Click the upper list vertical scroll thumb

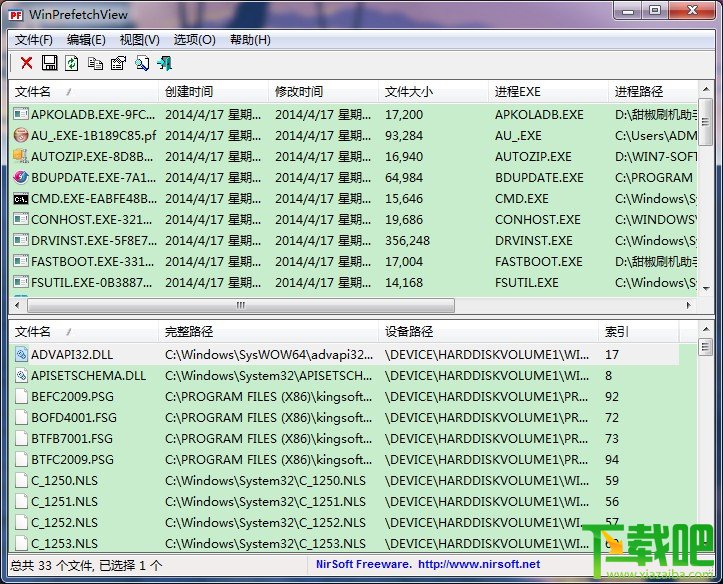click(705, 122)
